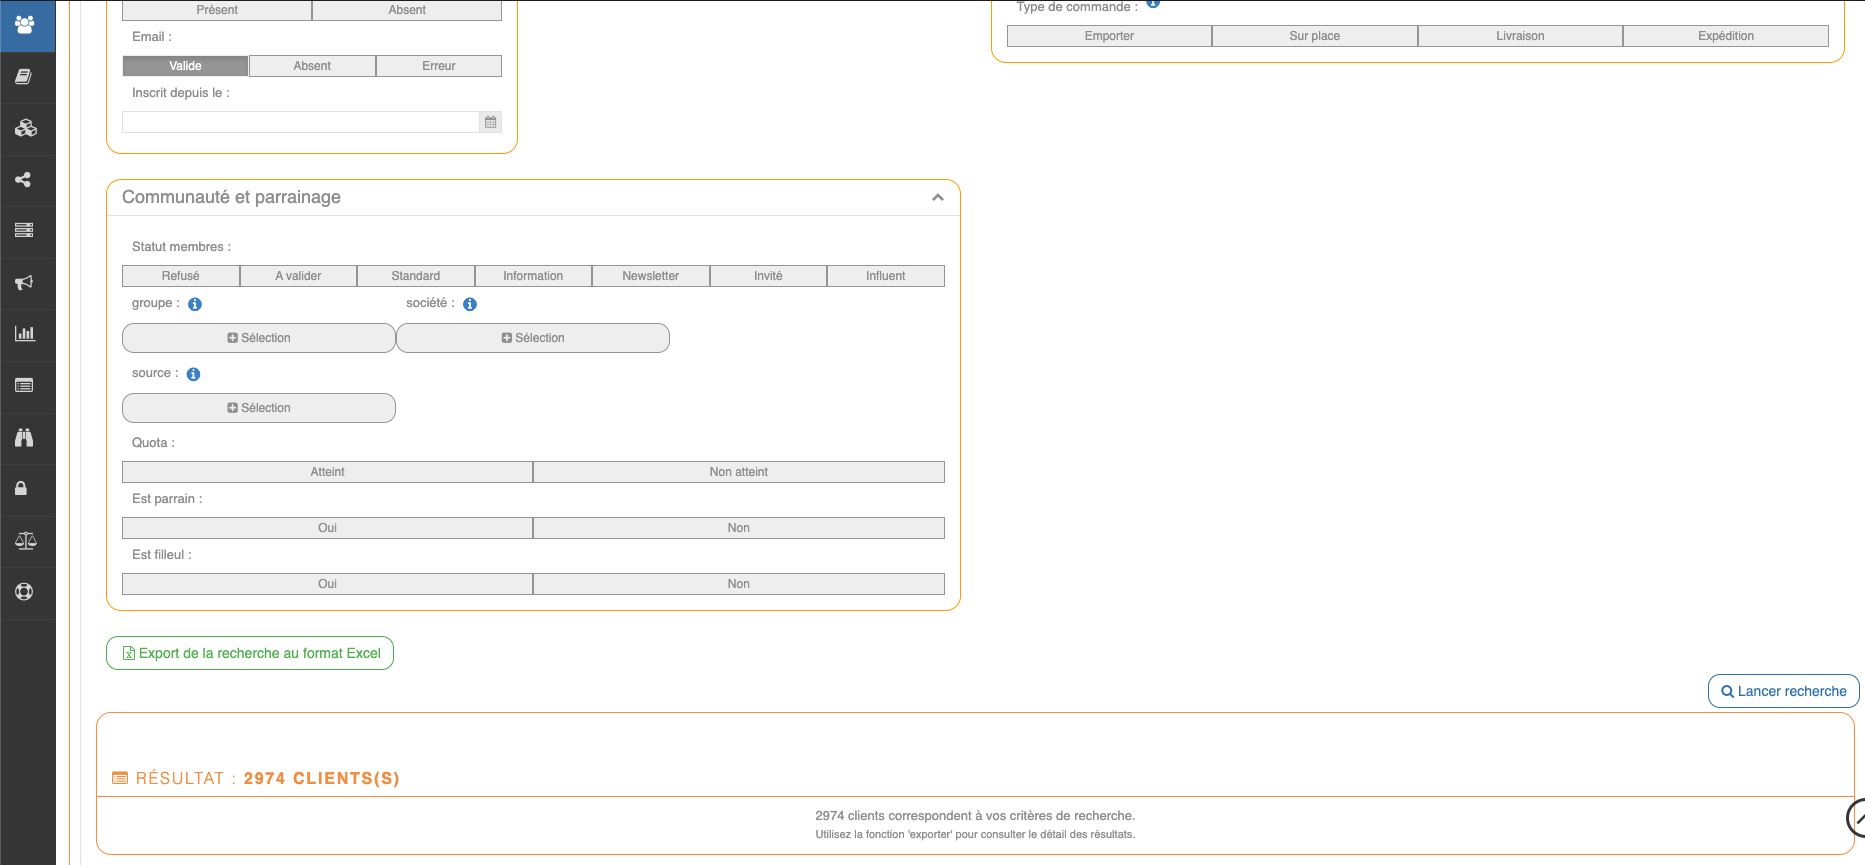Image resolution: width=1865 pixels, height=865 pixels.
Task: Collapse the Communauté et parrainage panel
Action: (x=937, y=198)
